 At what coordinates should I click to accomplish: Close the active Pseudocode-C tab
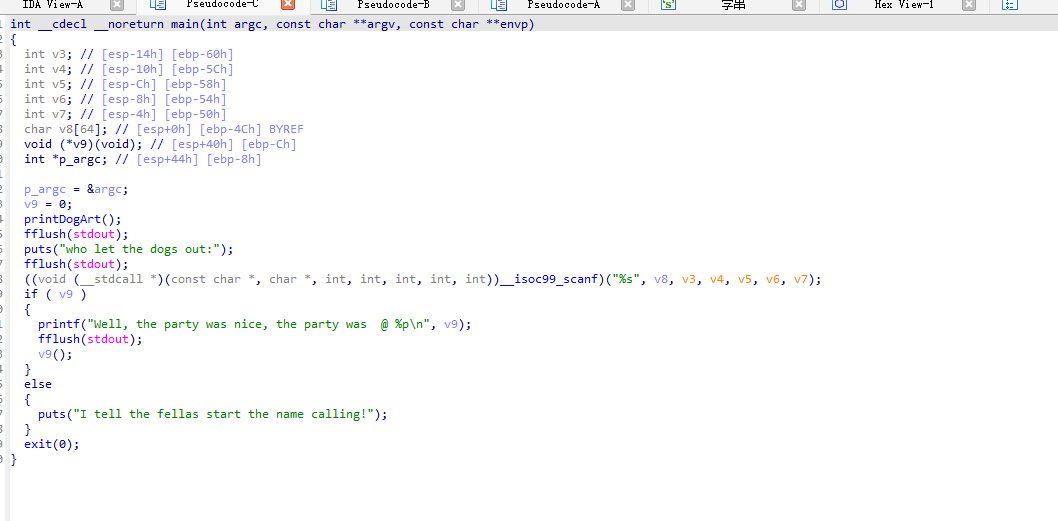click(x=288, y=5)
